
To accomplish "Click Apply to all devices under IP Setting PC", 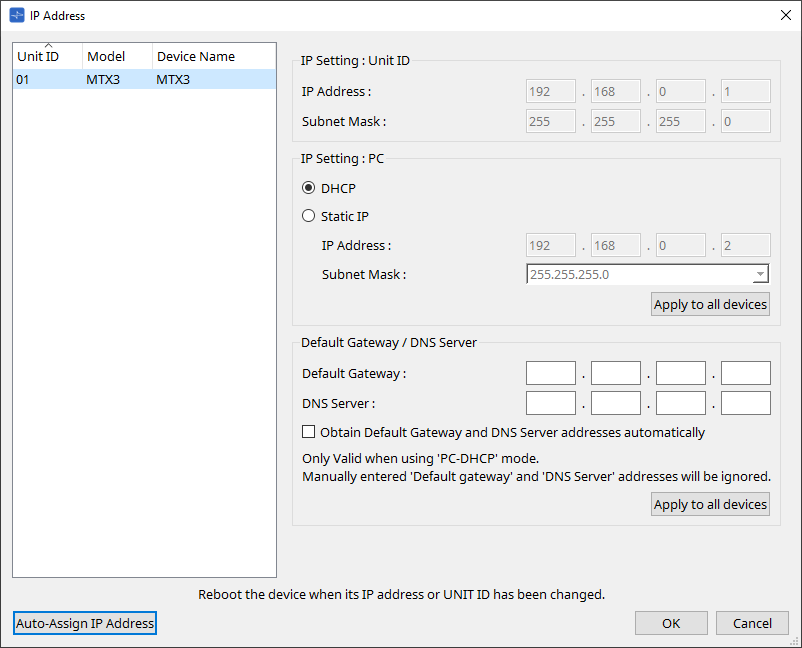I will (710, 304).
